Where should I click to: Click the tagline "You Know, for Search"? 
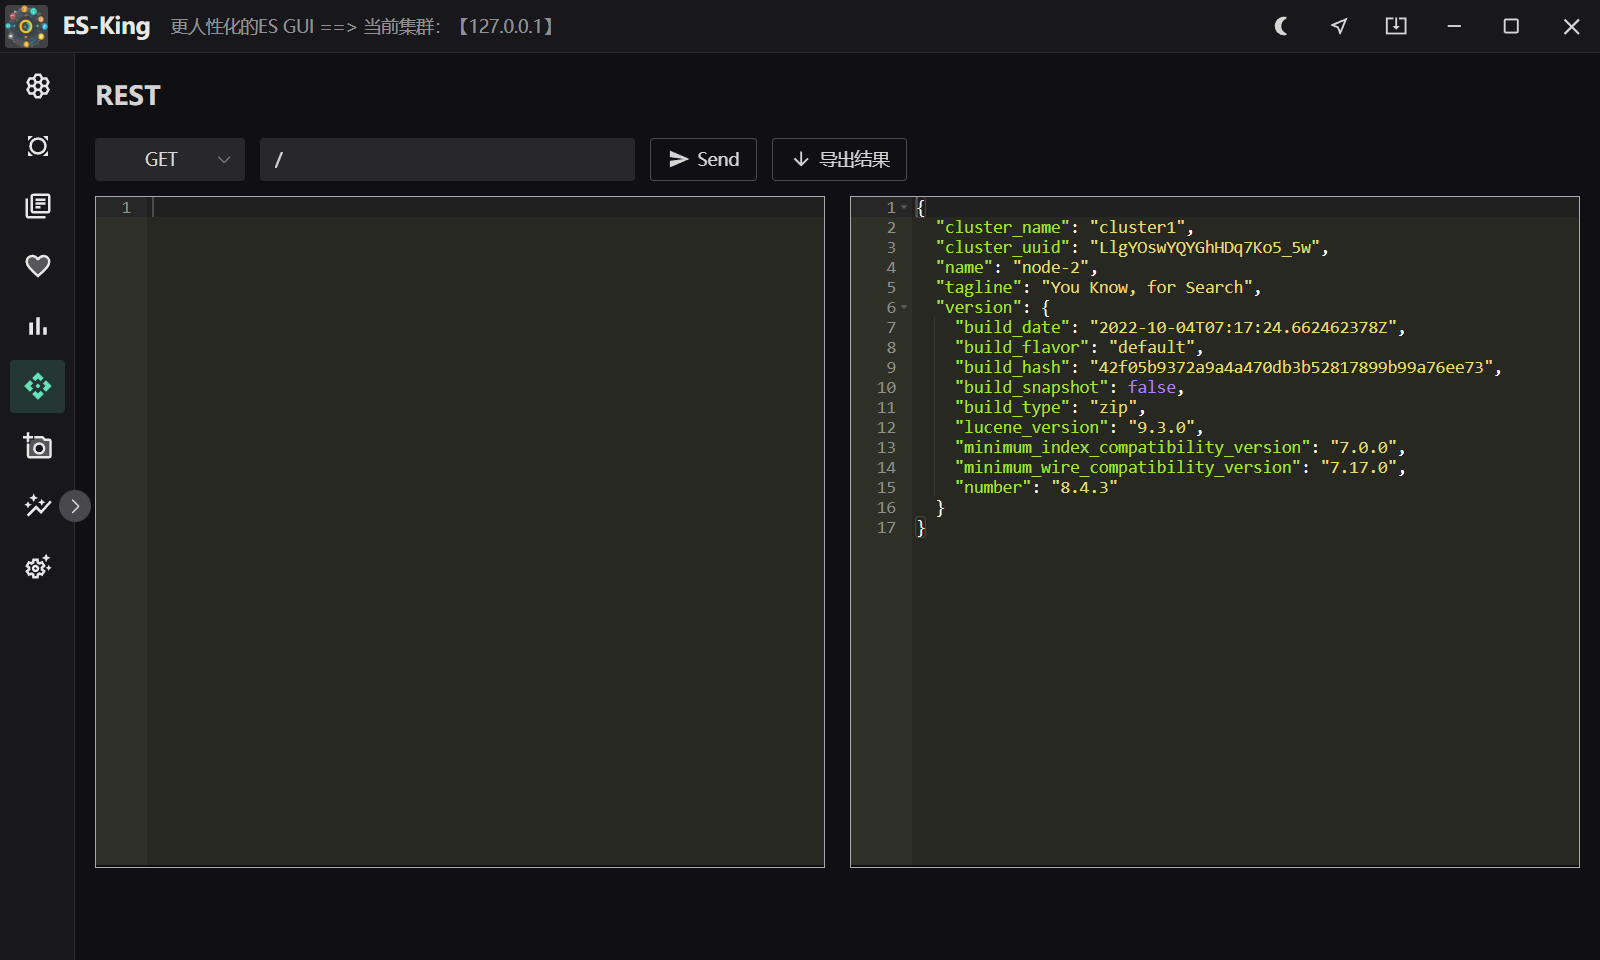[x=1147, y=287]
